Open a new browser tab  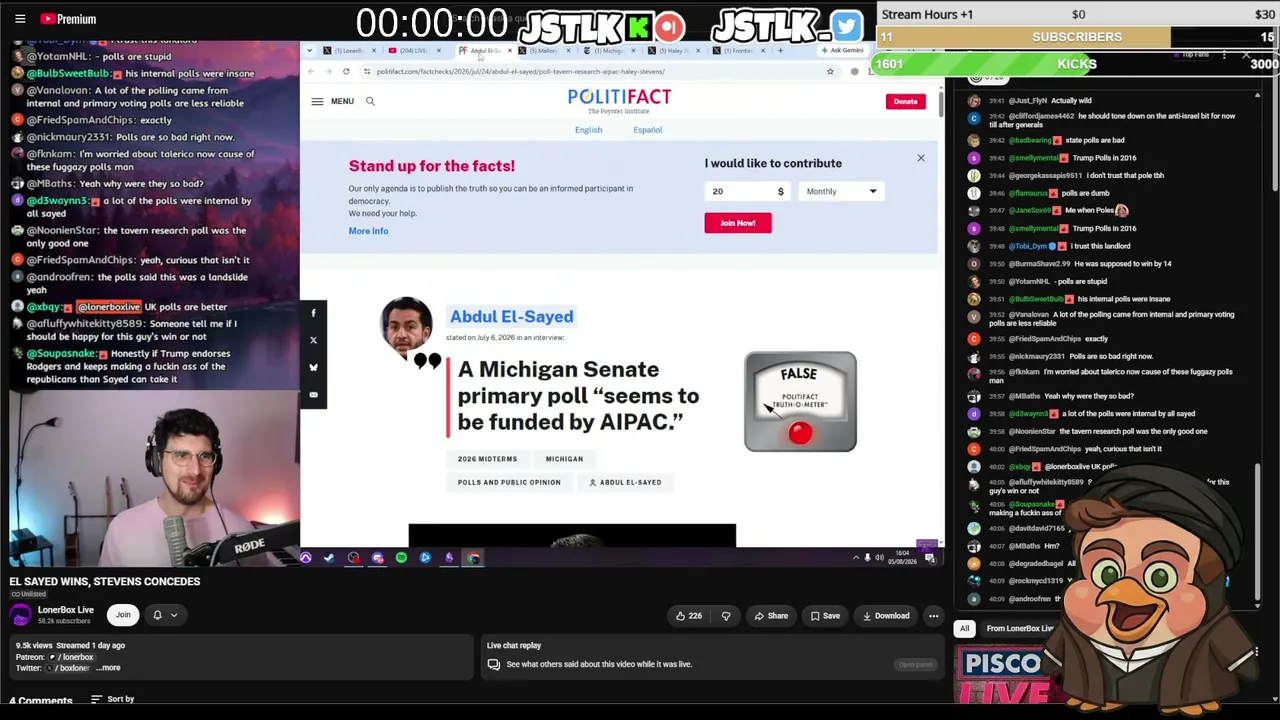coord(780,50)
